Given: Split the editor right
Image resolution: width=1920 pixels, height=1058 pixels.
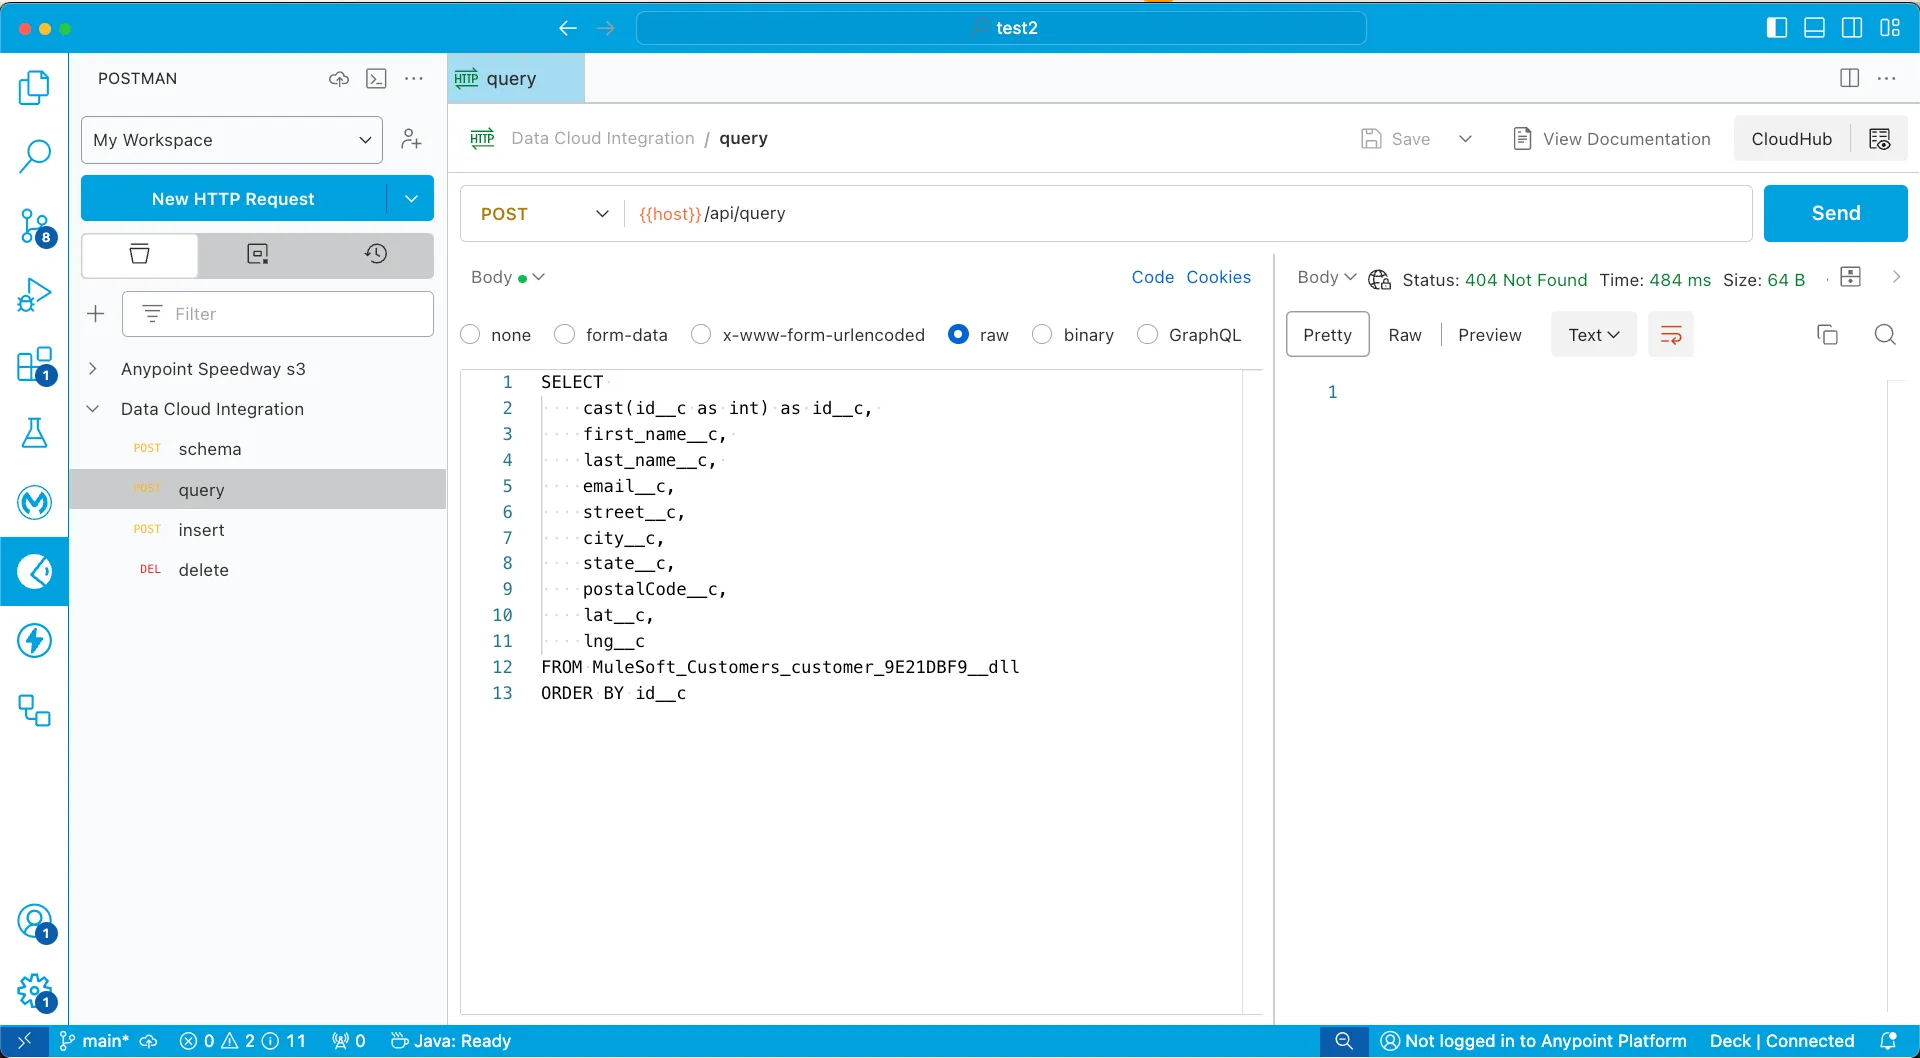Looking at the screenshot, I should click(x=1849, y=78).
